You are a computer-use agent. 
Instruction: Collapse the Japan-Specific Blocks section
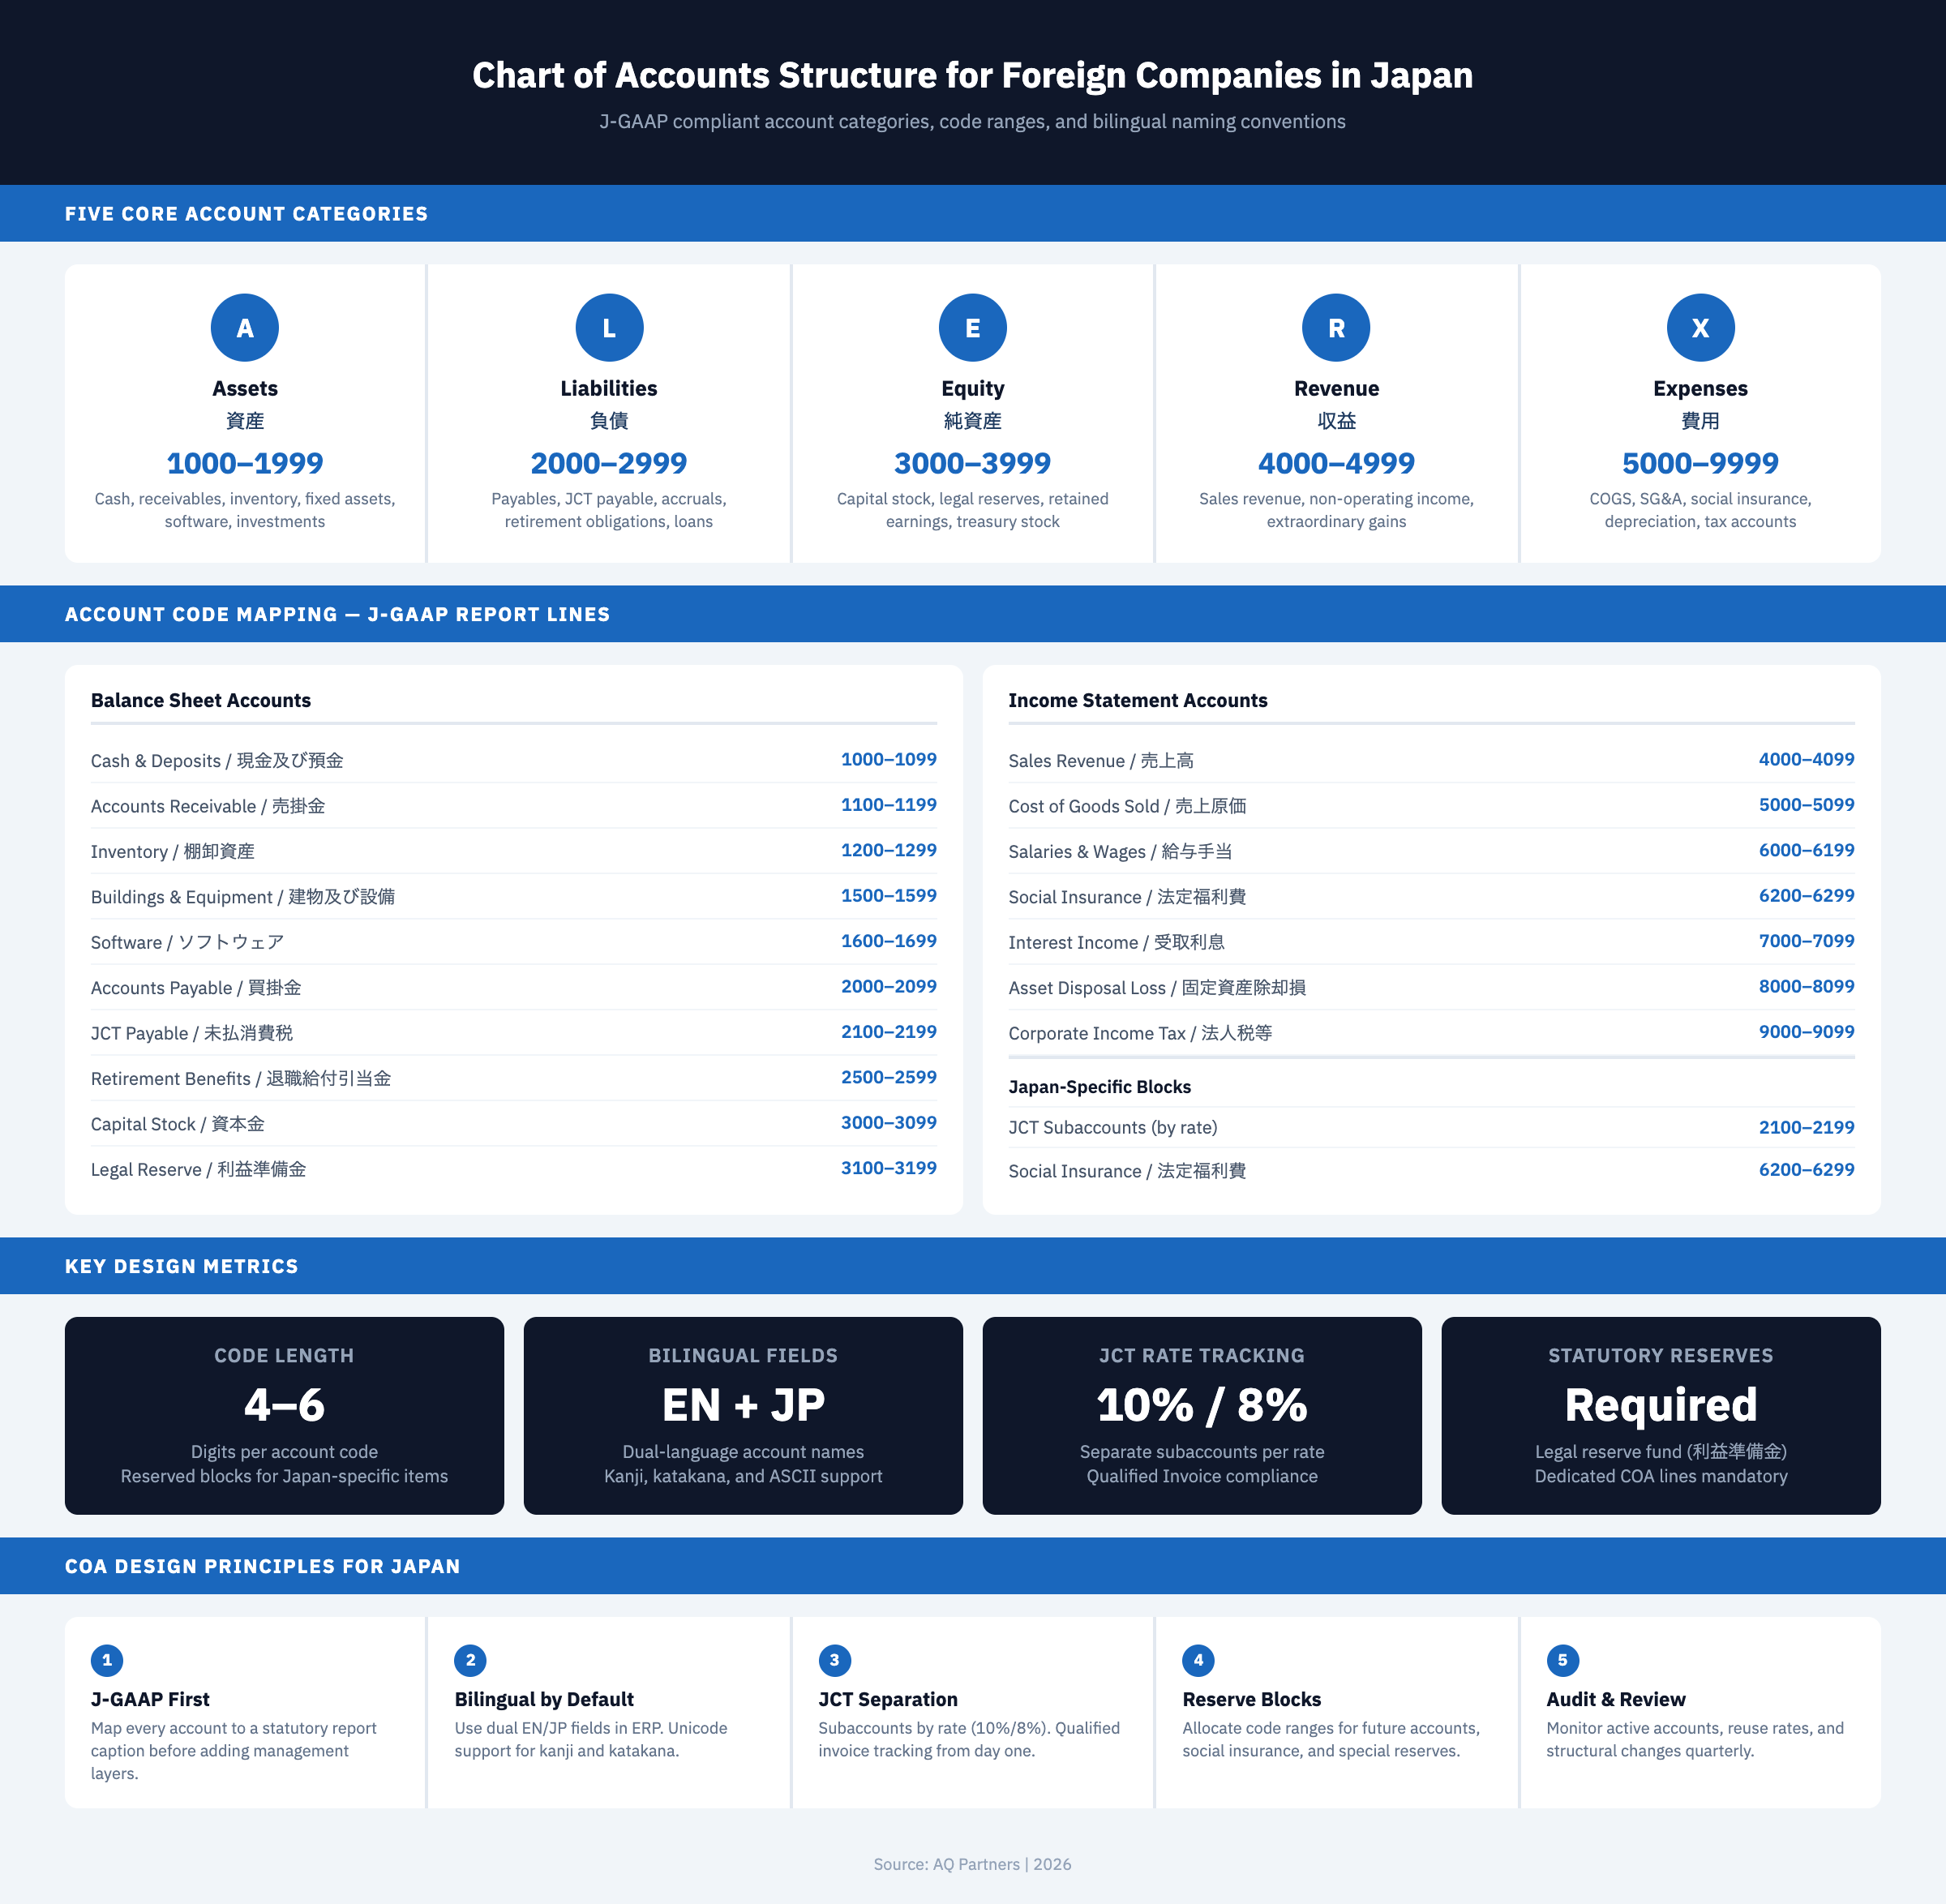[1099, 1087]
